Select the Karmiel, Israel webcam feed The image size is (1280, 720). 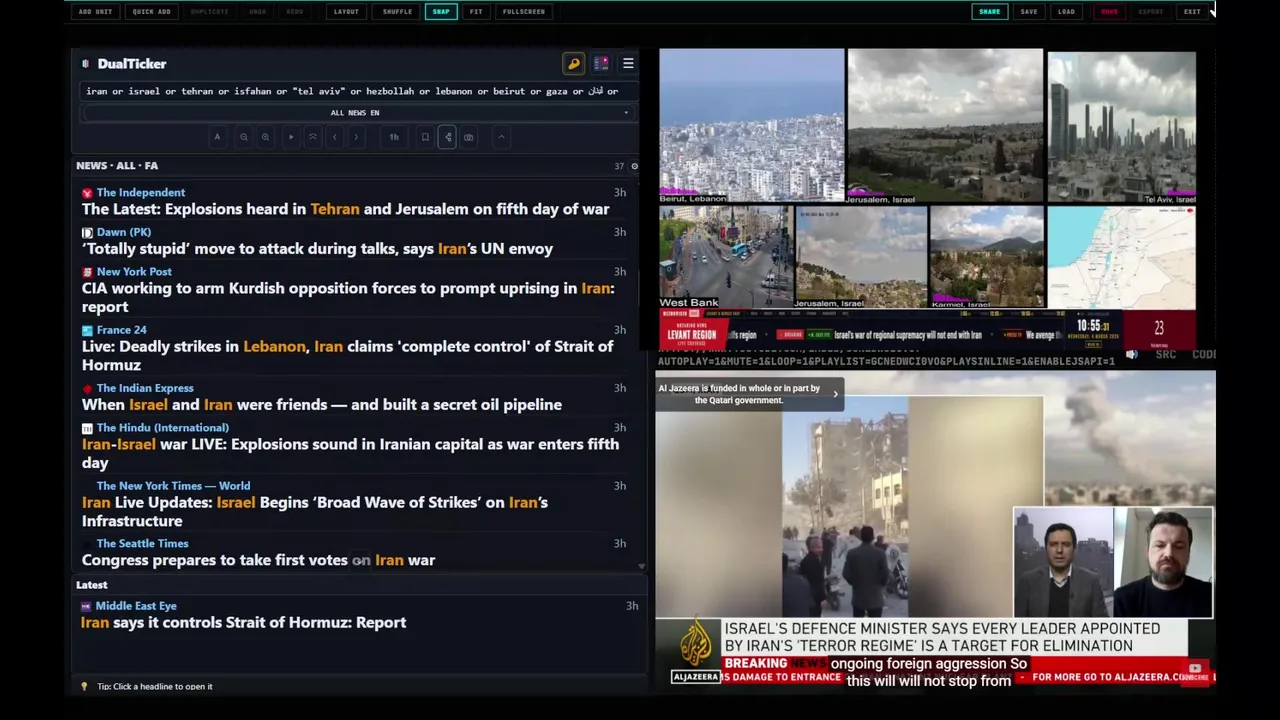[x=986, y=257]
